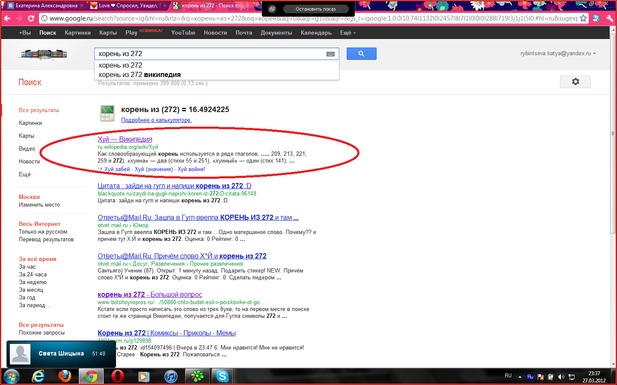Select suggestion 'корень из 272 википедия'
The height and width of the screenshot is (385, 617).
coord(139,74)
